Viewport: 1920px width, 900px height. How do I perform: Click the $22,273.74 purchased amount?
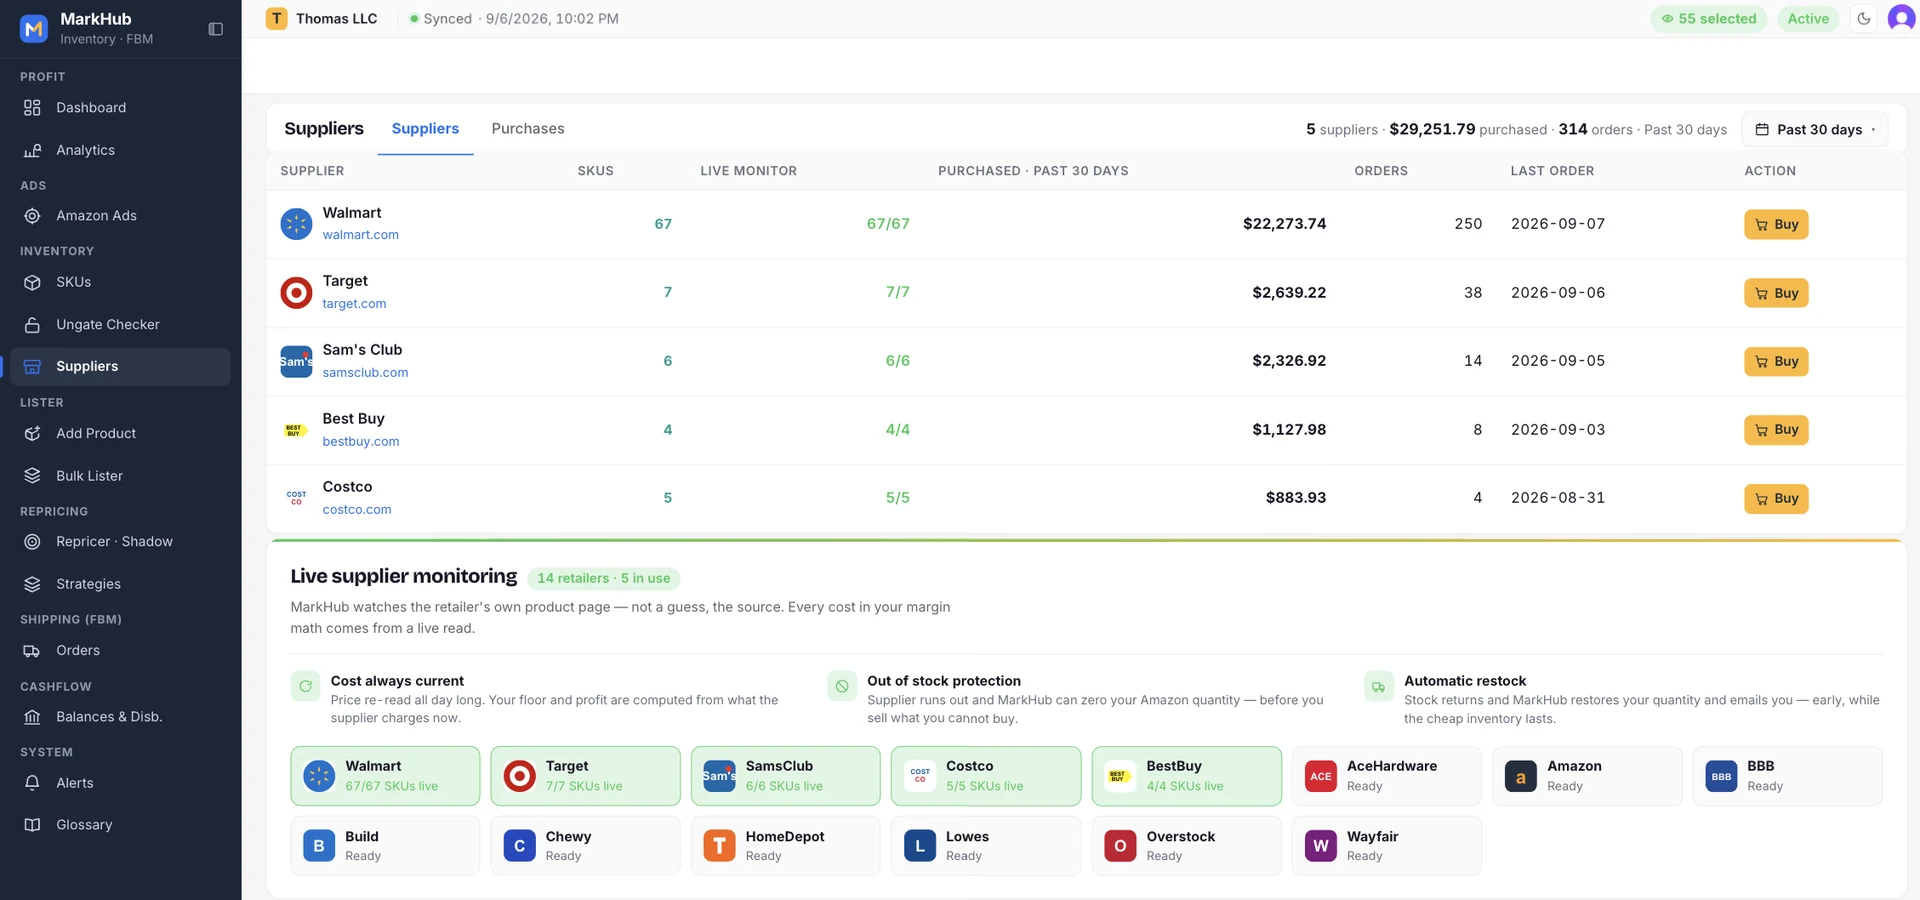point(1284,224)
